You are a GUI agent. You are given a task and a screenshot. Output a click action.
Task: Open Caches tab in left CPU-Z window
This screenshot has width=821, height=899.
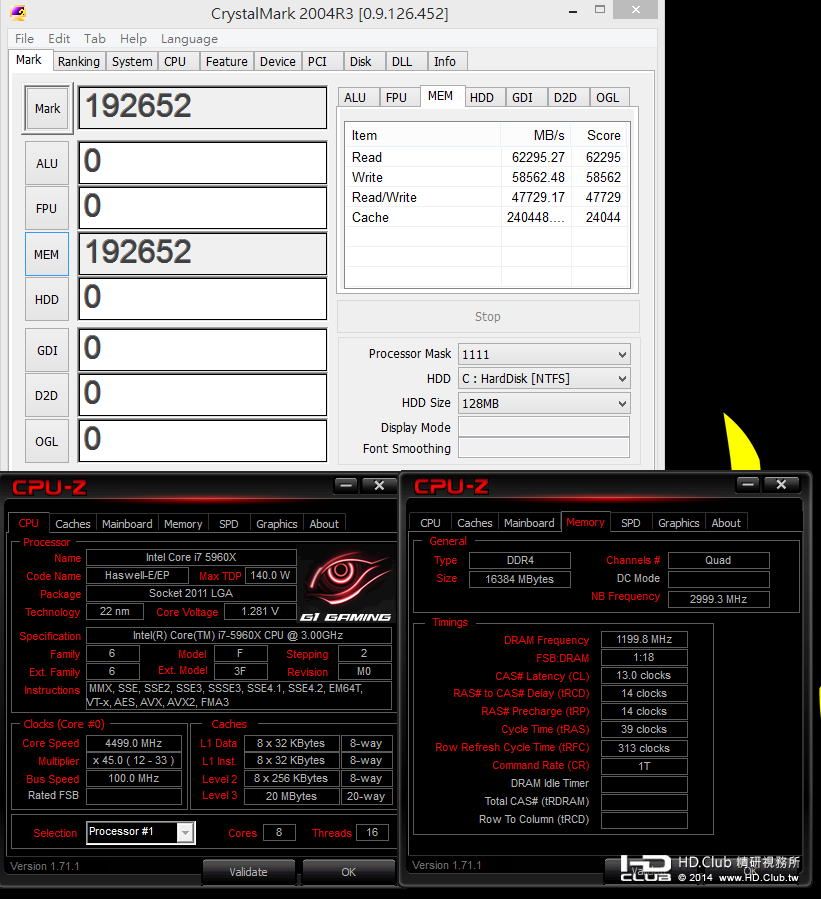(x=73, y=523)
